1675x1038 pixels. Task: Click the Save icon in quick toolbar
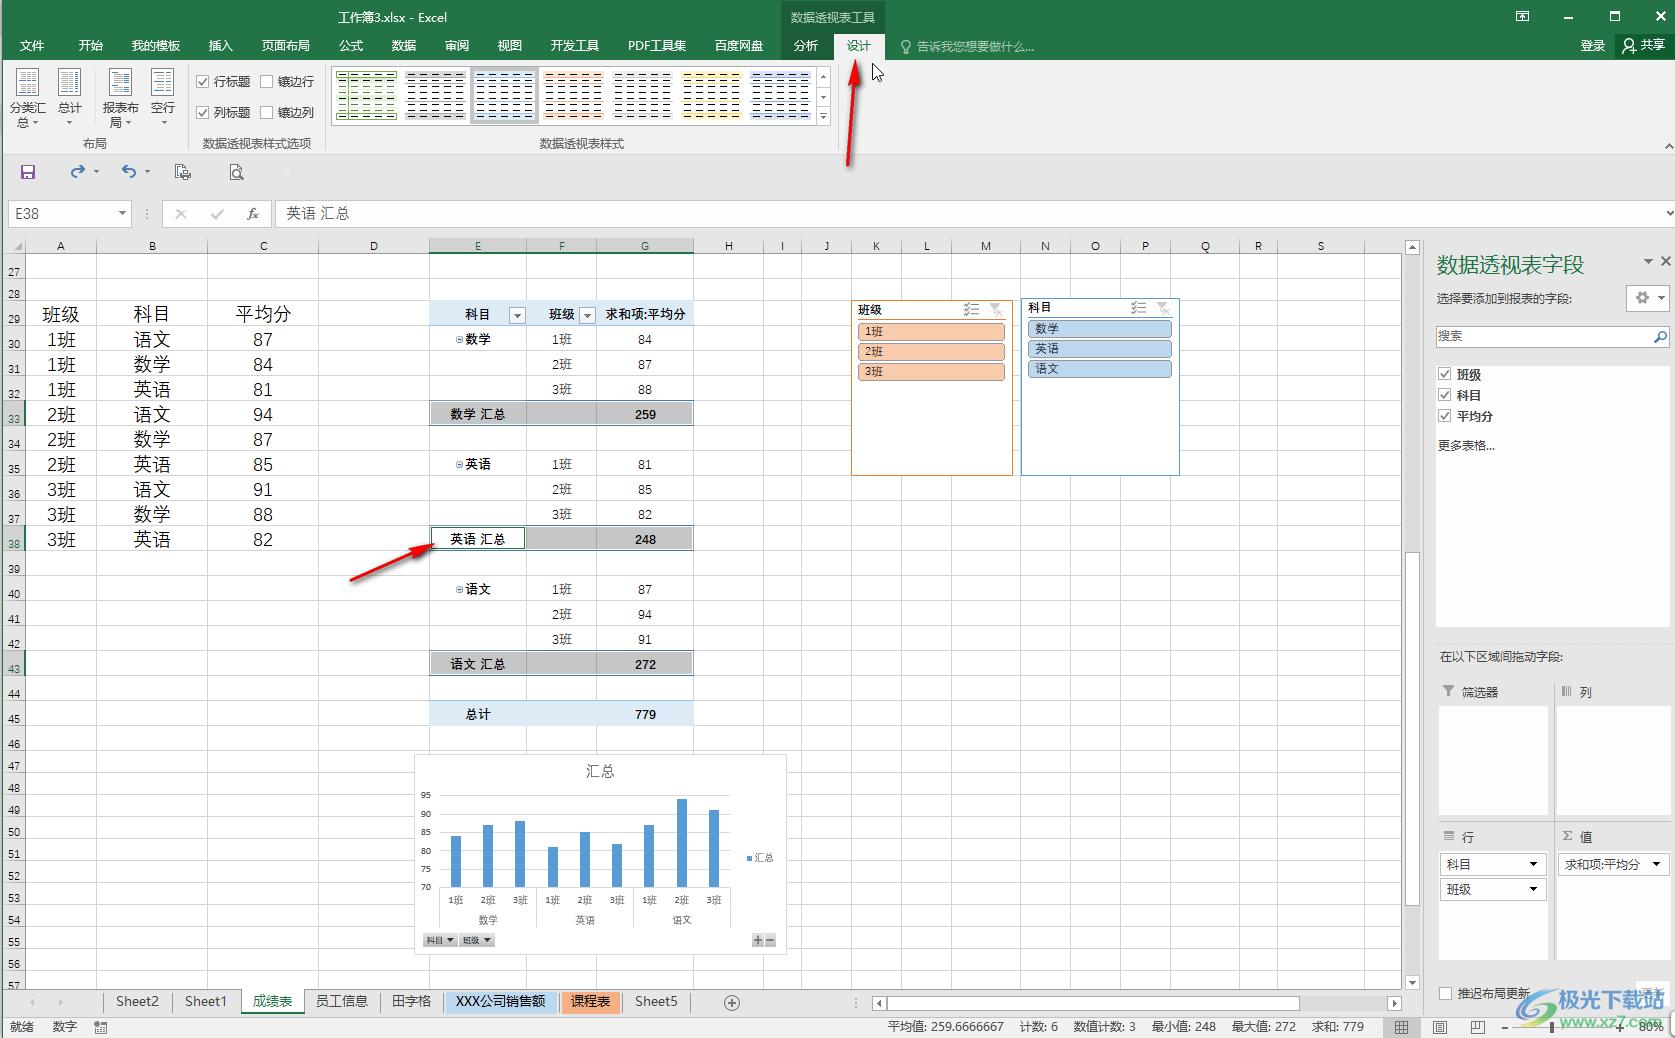(x=28, y=172)
